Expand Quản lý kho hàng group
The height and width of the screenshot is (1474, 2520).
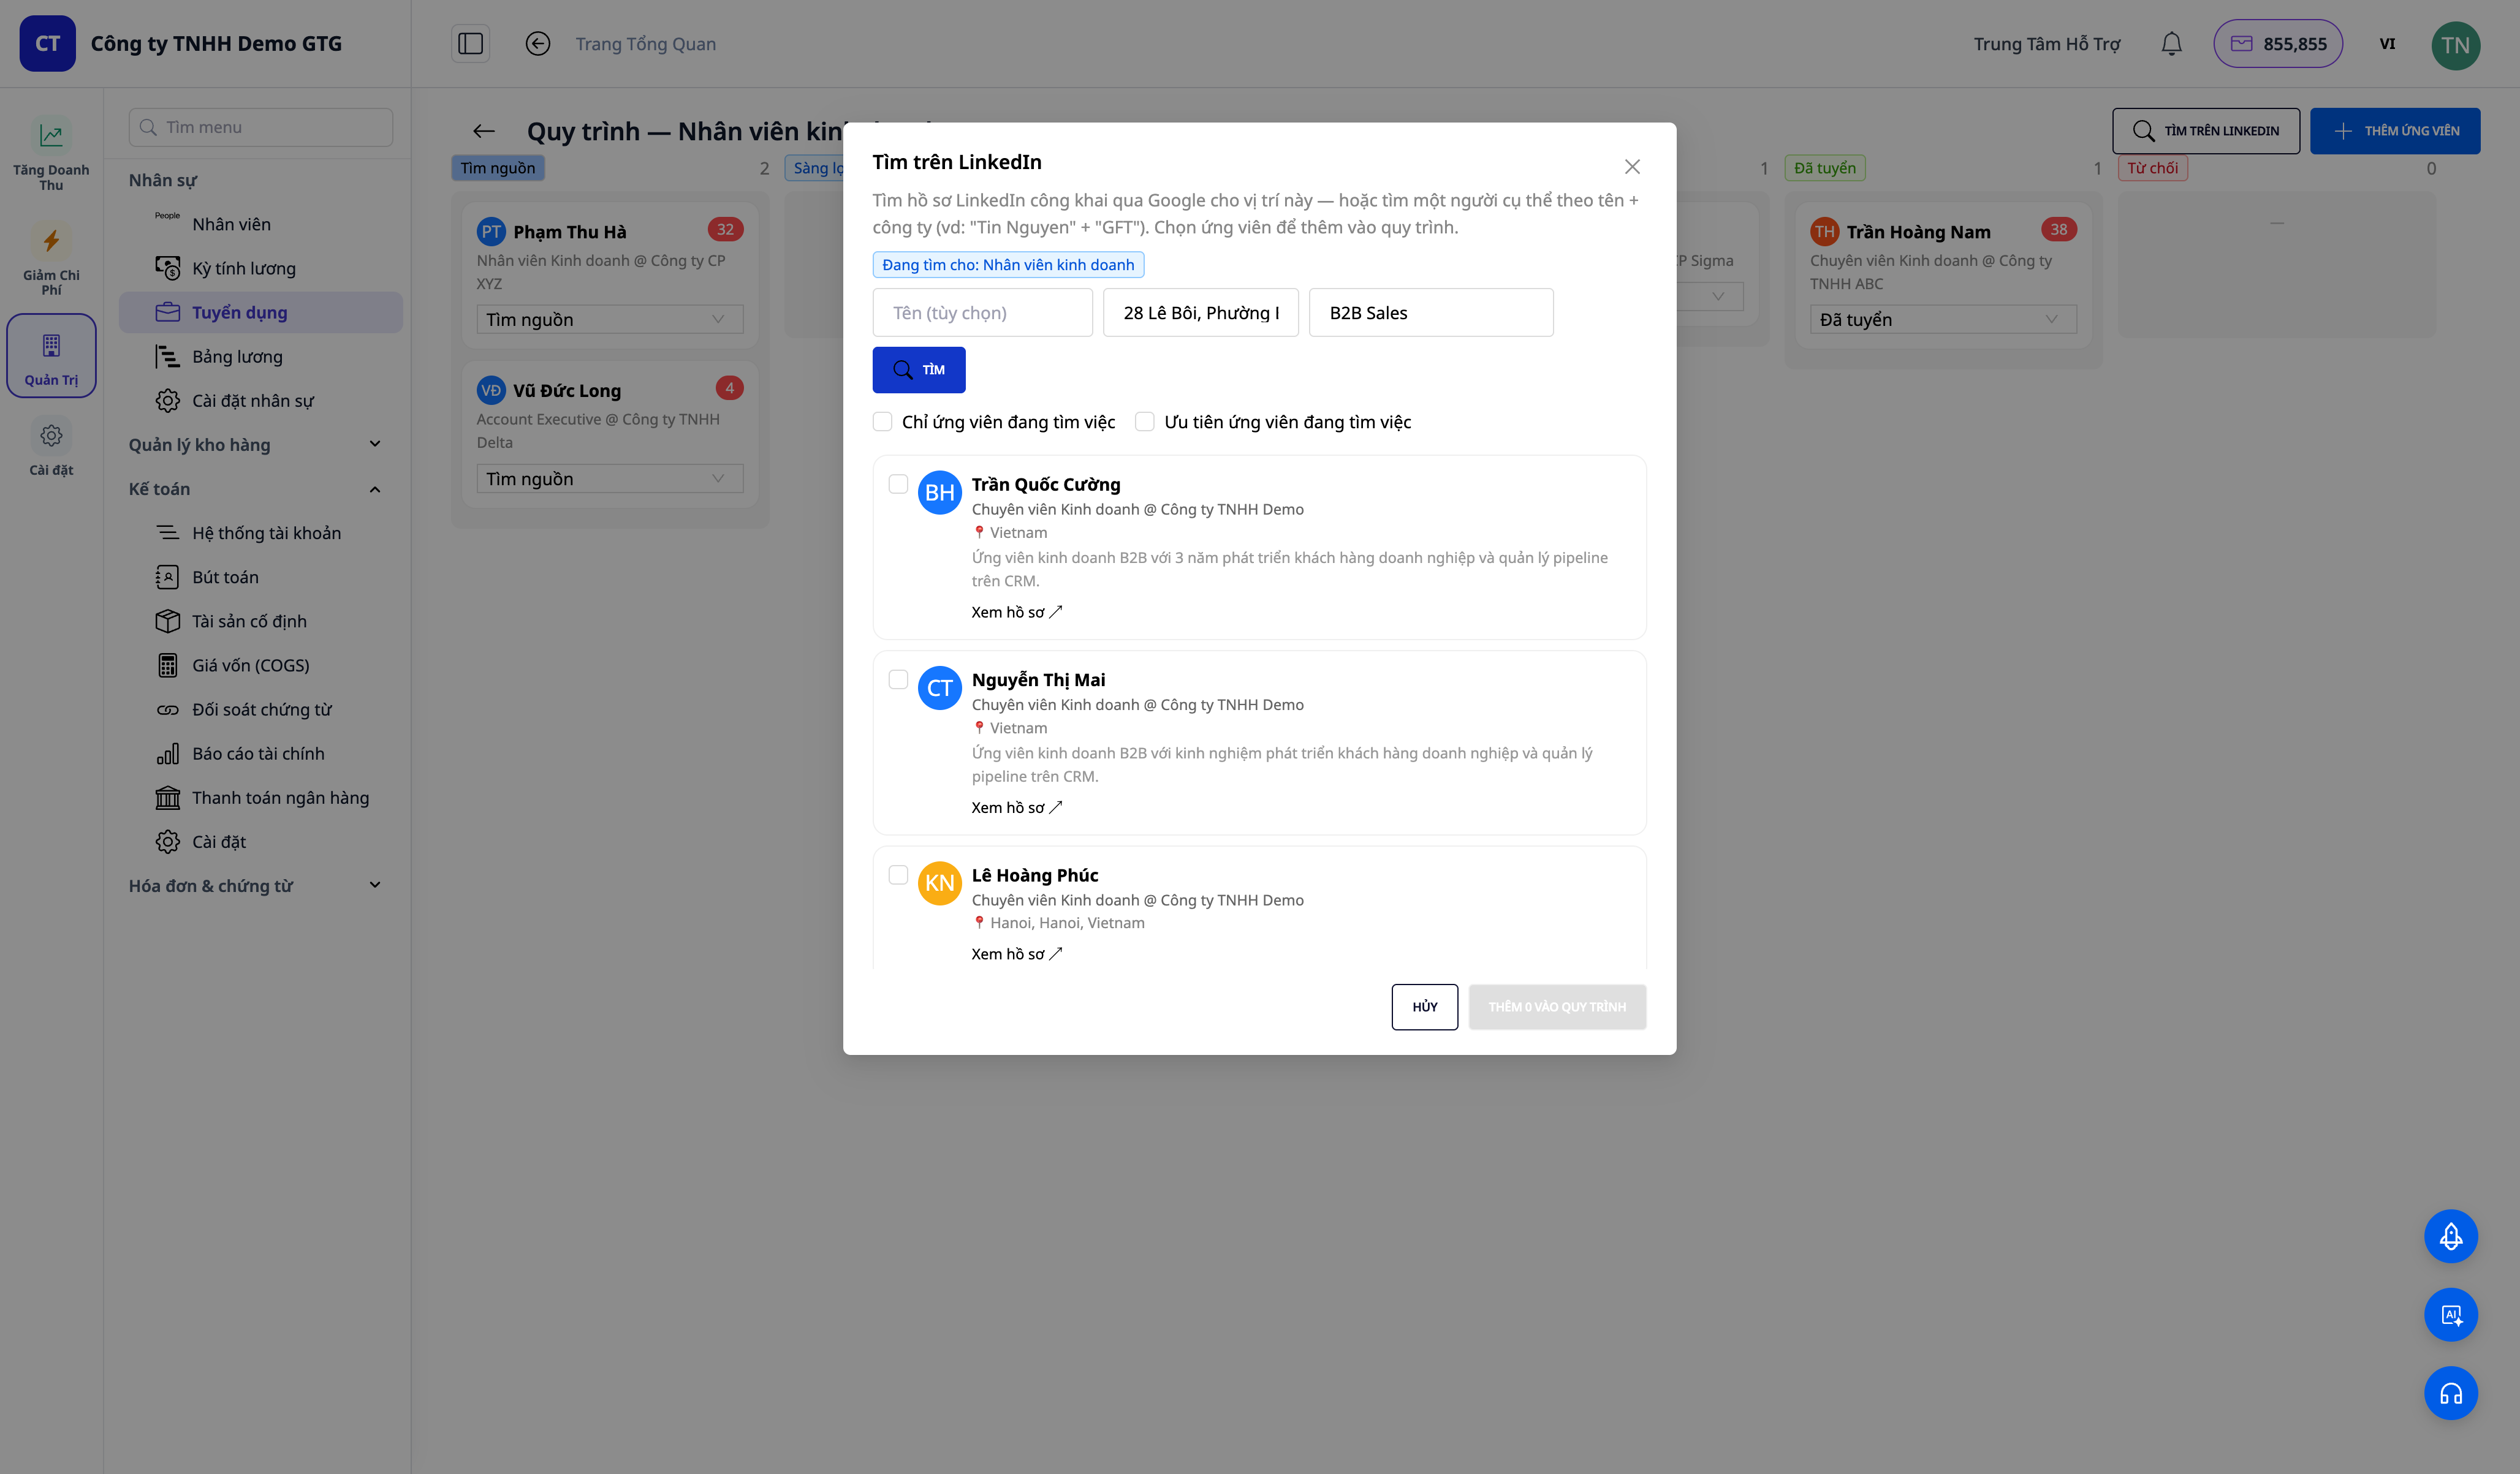(255, 444)
